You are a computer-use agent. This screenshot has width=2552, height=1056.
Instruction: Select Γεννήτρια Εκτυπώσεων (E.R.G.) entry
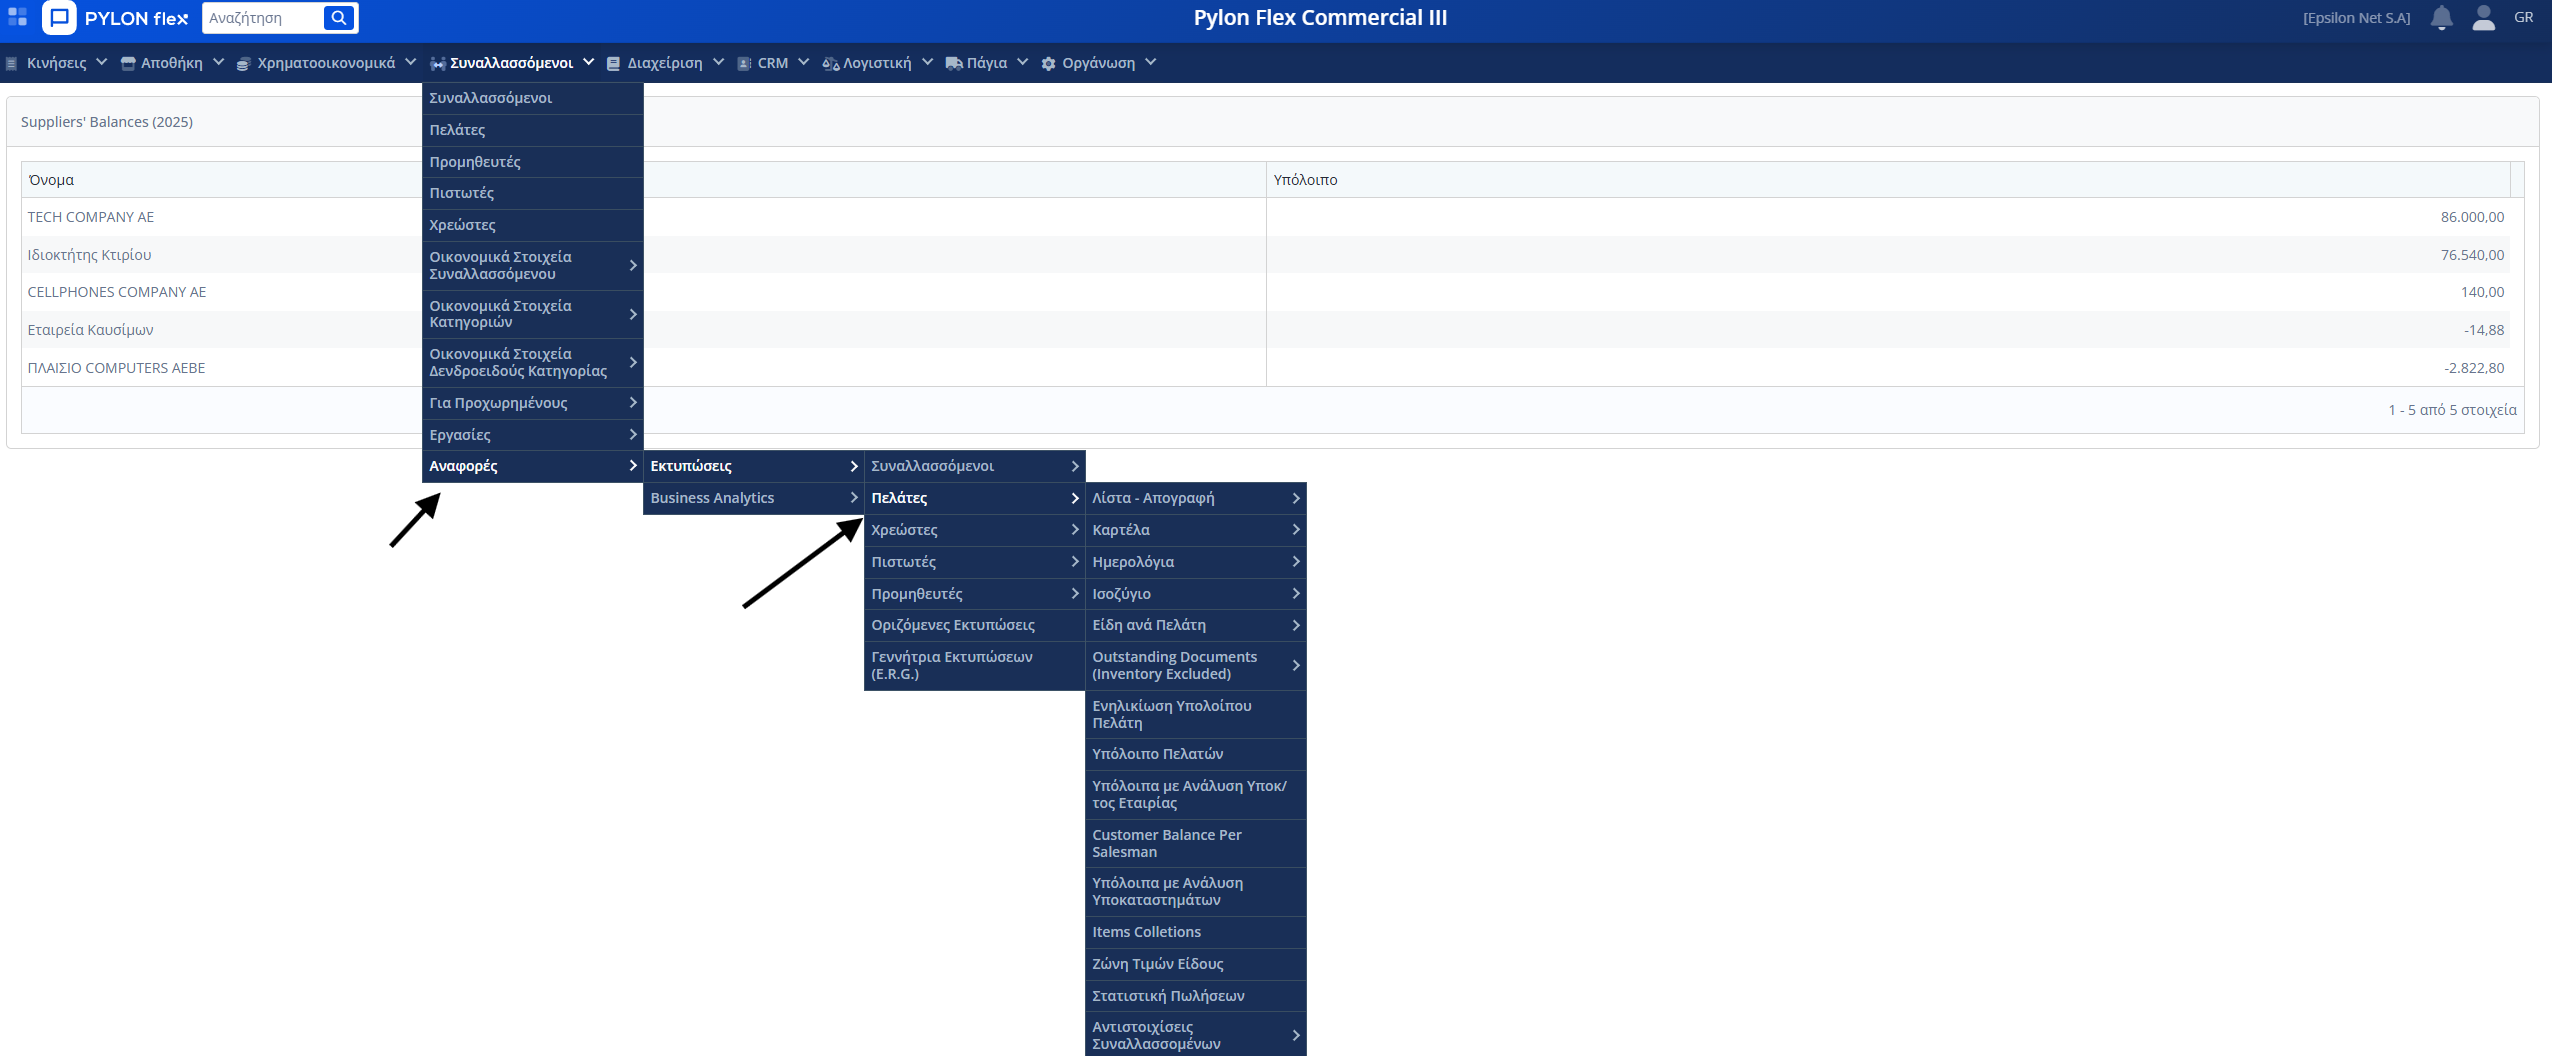pyautogui.click(x=974, y=665)
